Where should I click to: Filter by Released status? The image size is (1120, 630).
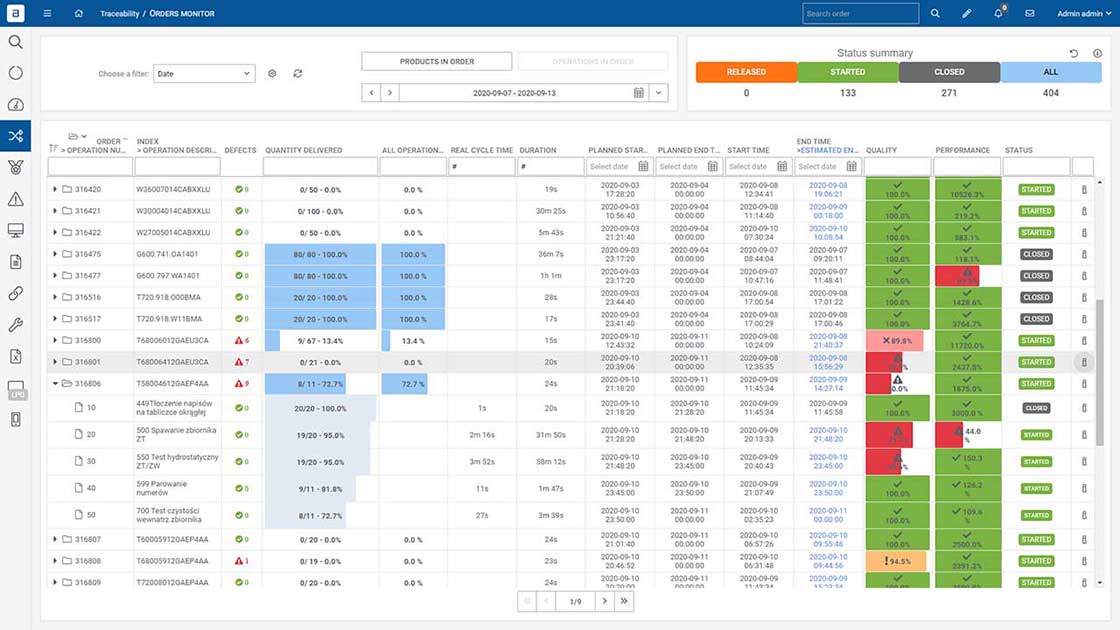tap(746, 72)
